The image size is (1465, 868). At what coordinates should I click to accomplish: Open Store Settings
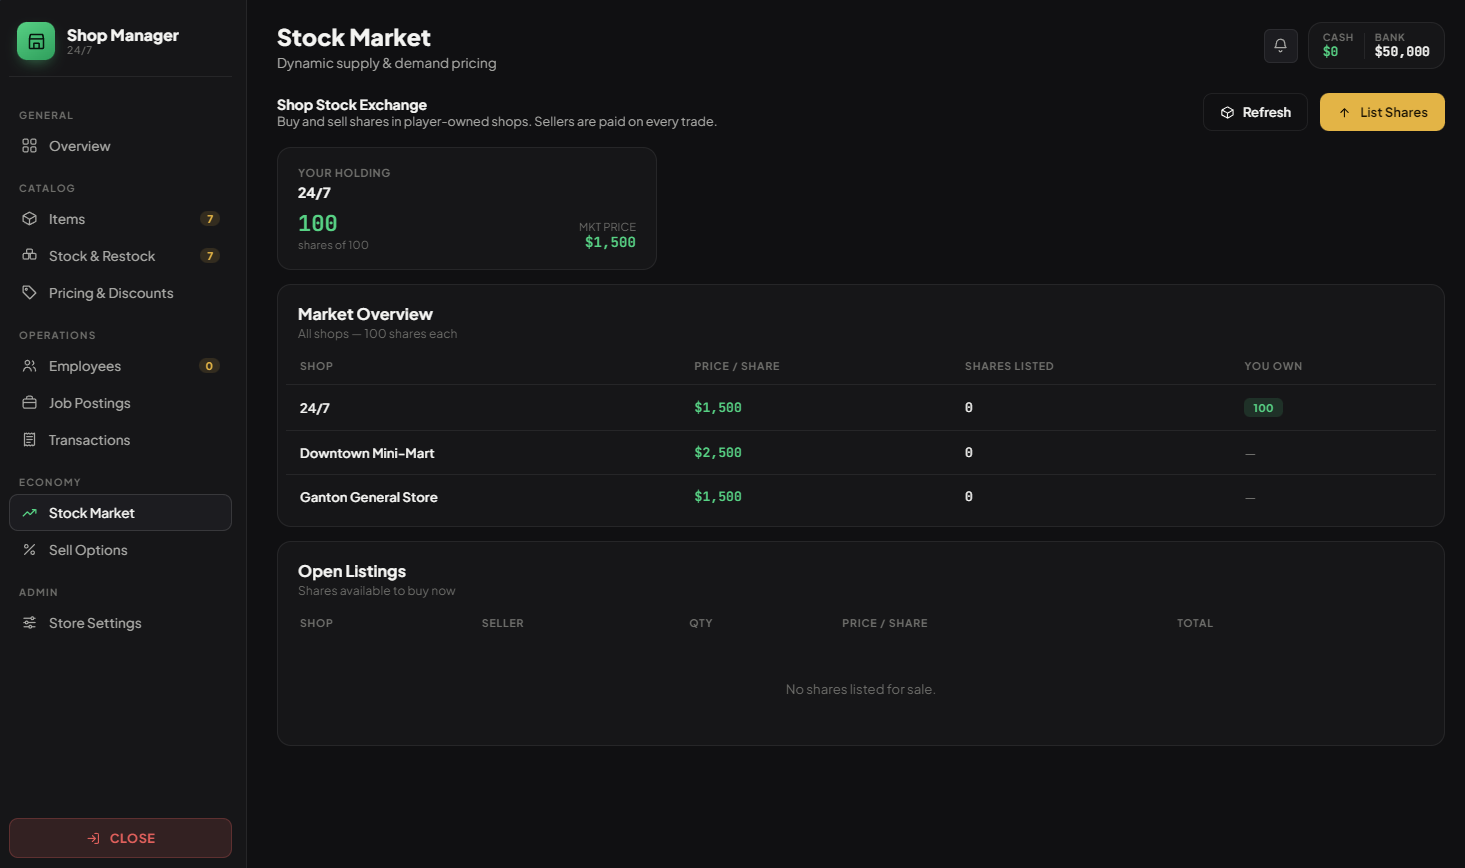120,623
